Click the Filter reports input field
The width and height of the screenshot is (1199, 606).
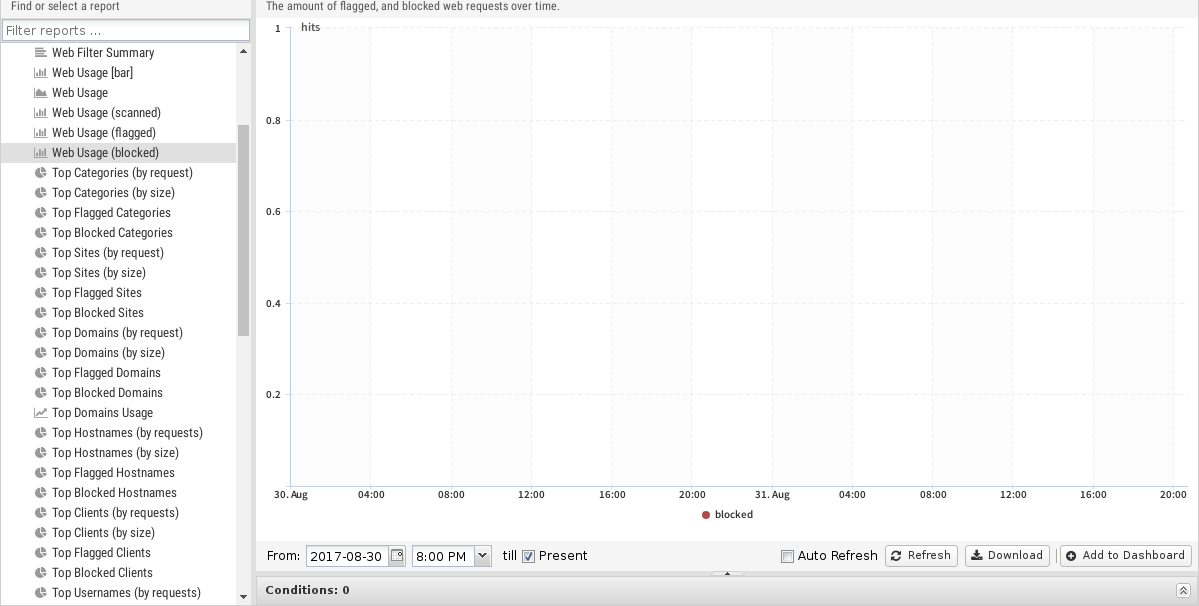(x=126, y=31)
